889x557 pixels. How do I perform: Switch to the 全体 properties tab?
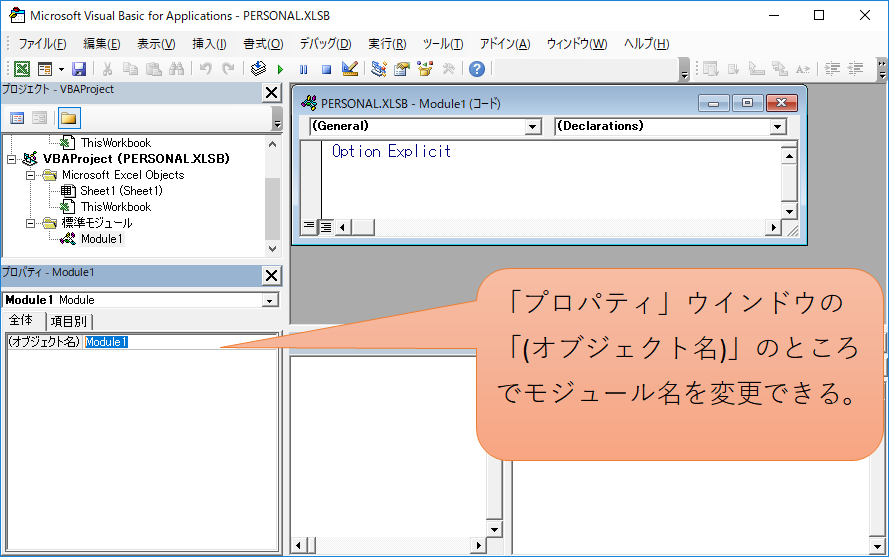pyautogui.click(x=21, y=320)
